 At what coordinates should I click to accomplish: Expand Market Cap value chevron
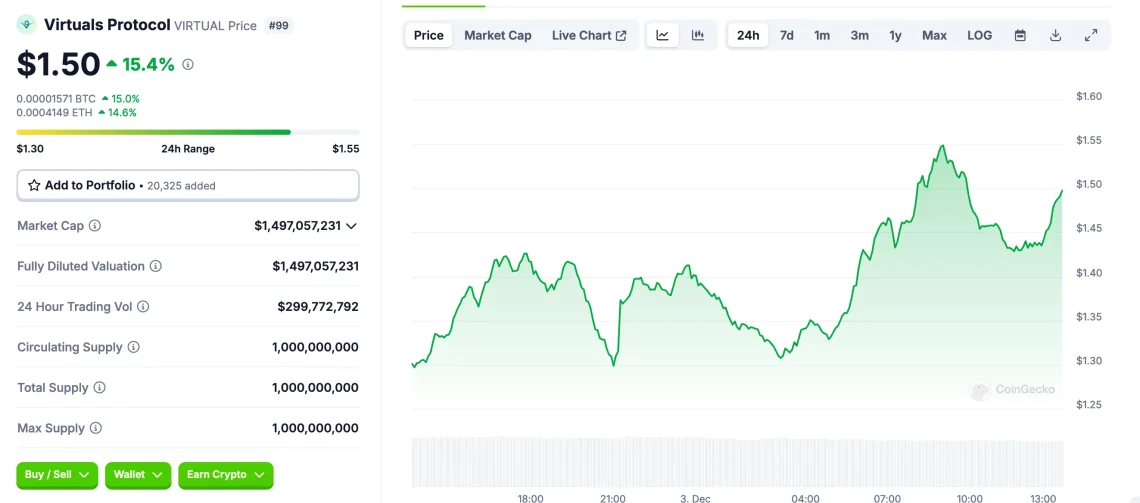351,226
